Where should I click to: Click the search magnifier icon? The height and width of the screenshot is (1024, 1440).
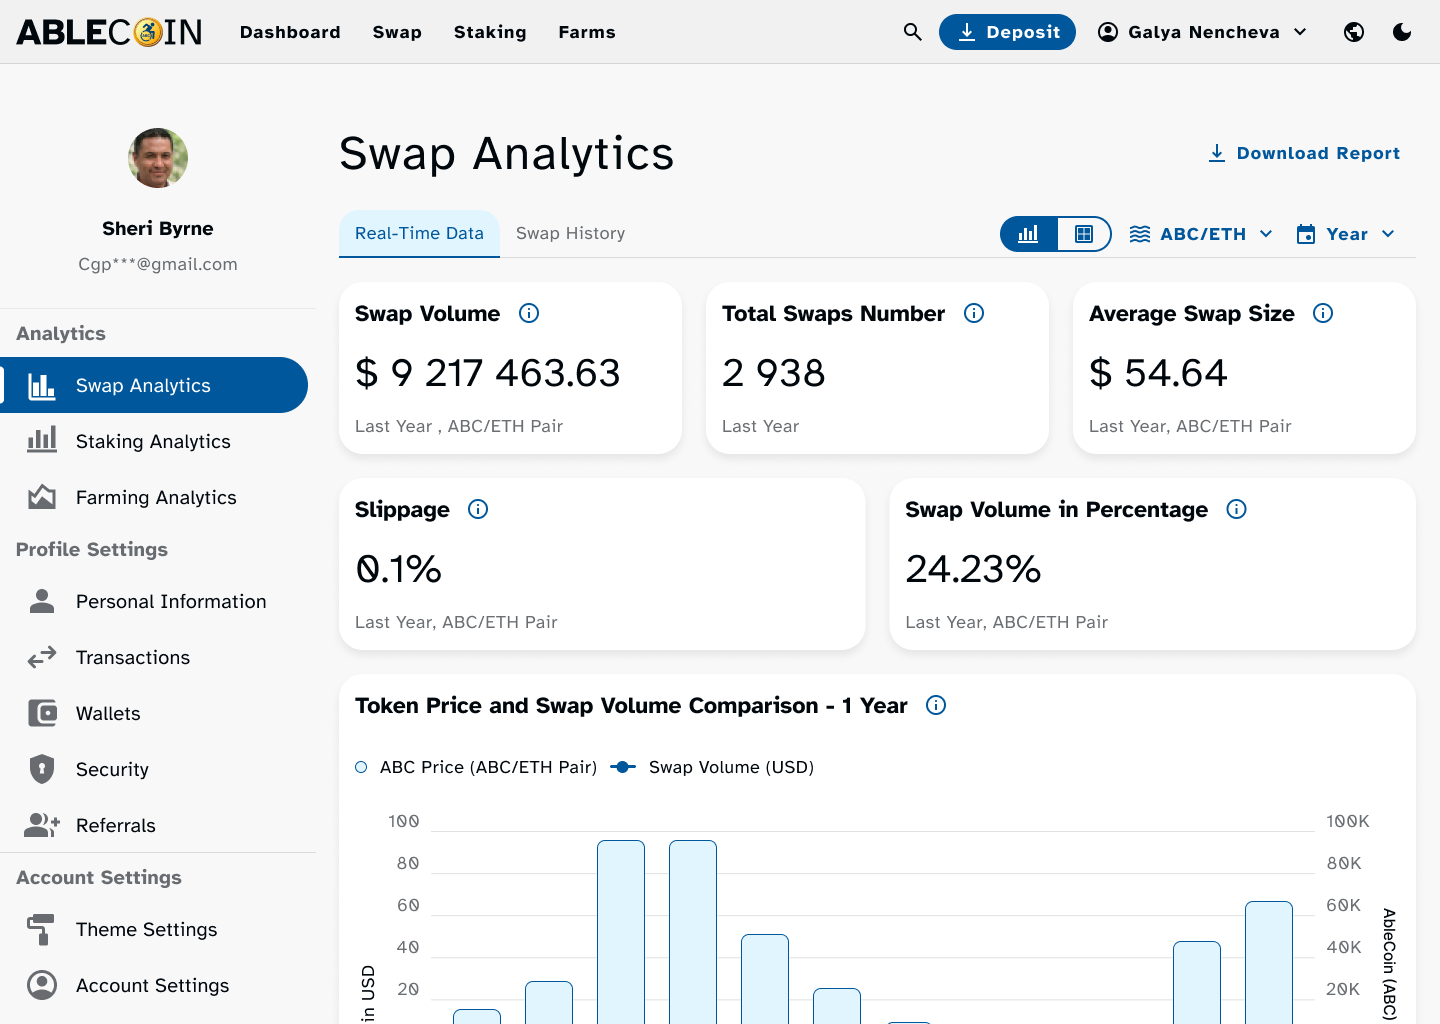tap(912, 32)
